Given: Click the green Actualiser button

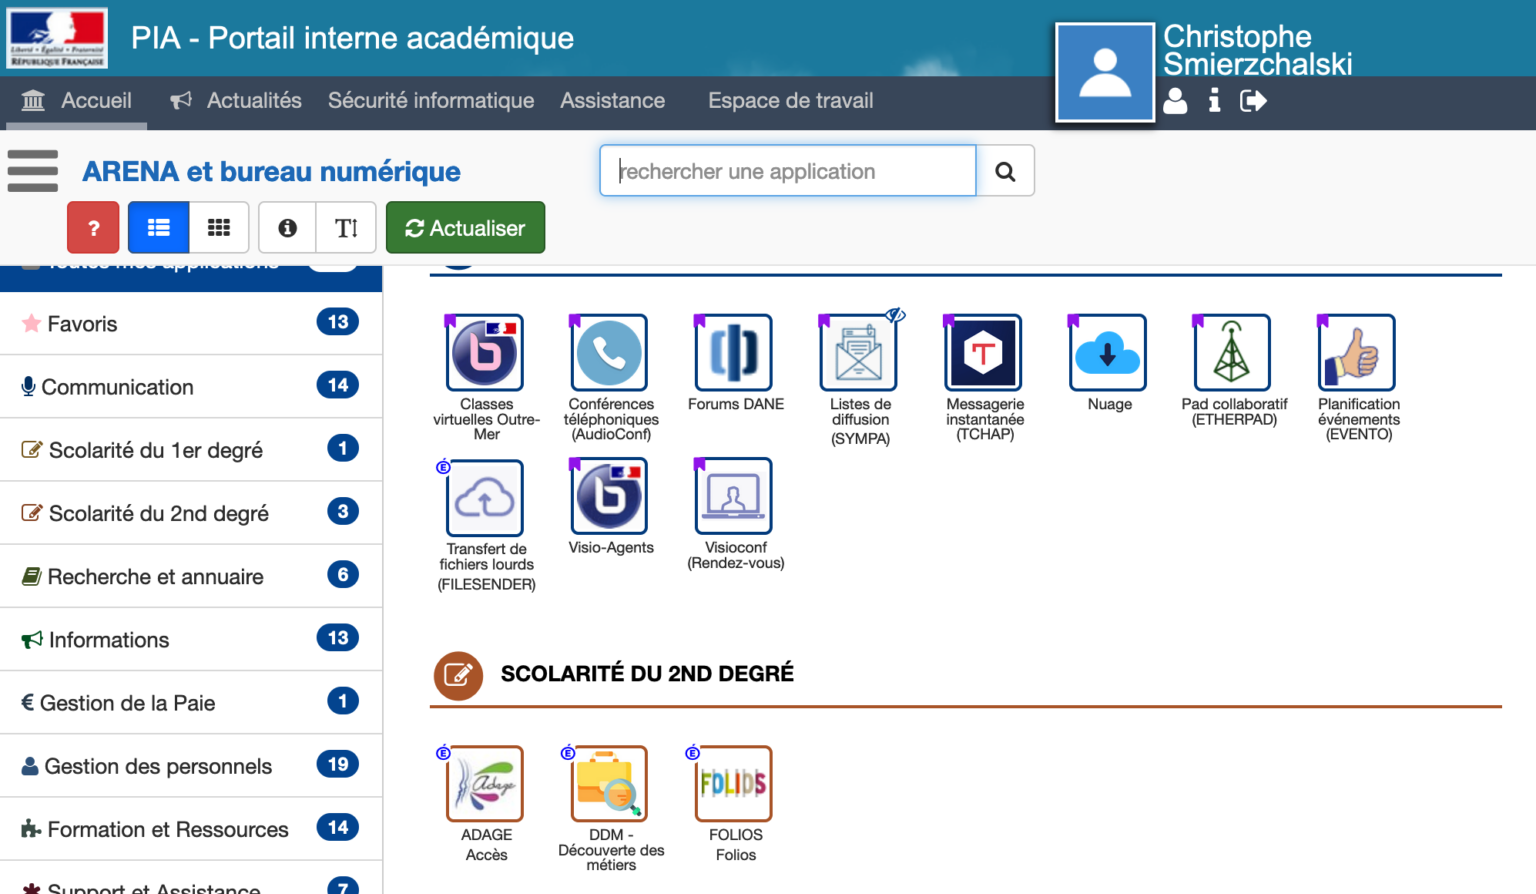Looking at the screenshot, I should point(465,228).
